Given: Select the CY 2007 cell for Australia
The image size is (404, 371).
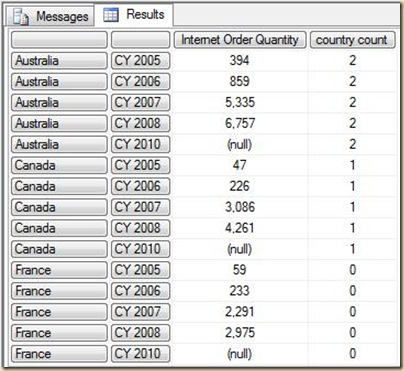Looking at the screenshot, I should pyautogui.click(x=141, y=103).
